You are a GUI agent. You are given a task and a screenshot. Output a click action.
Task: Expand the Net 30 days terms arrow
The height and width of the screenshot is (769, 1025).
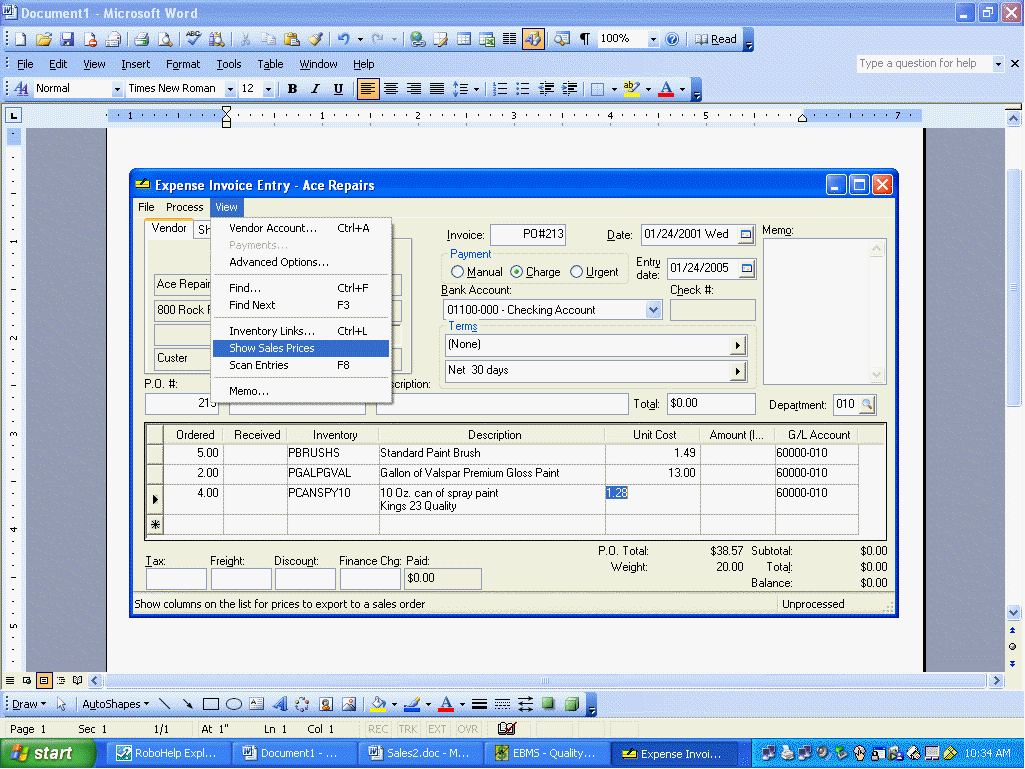738,371
